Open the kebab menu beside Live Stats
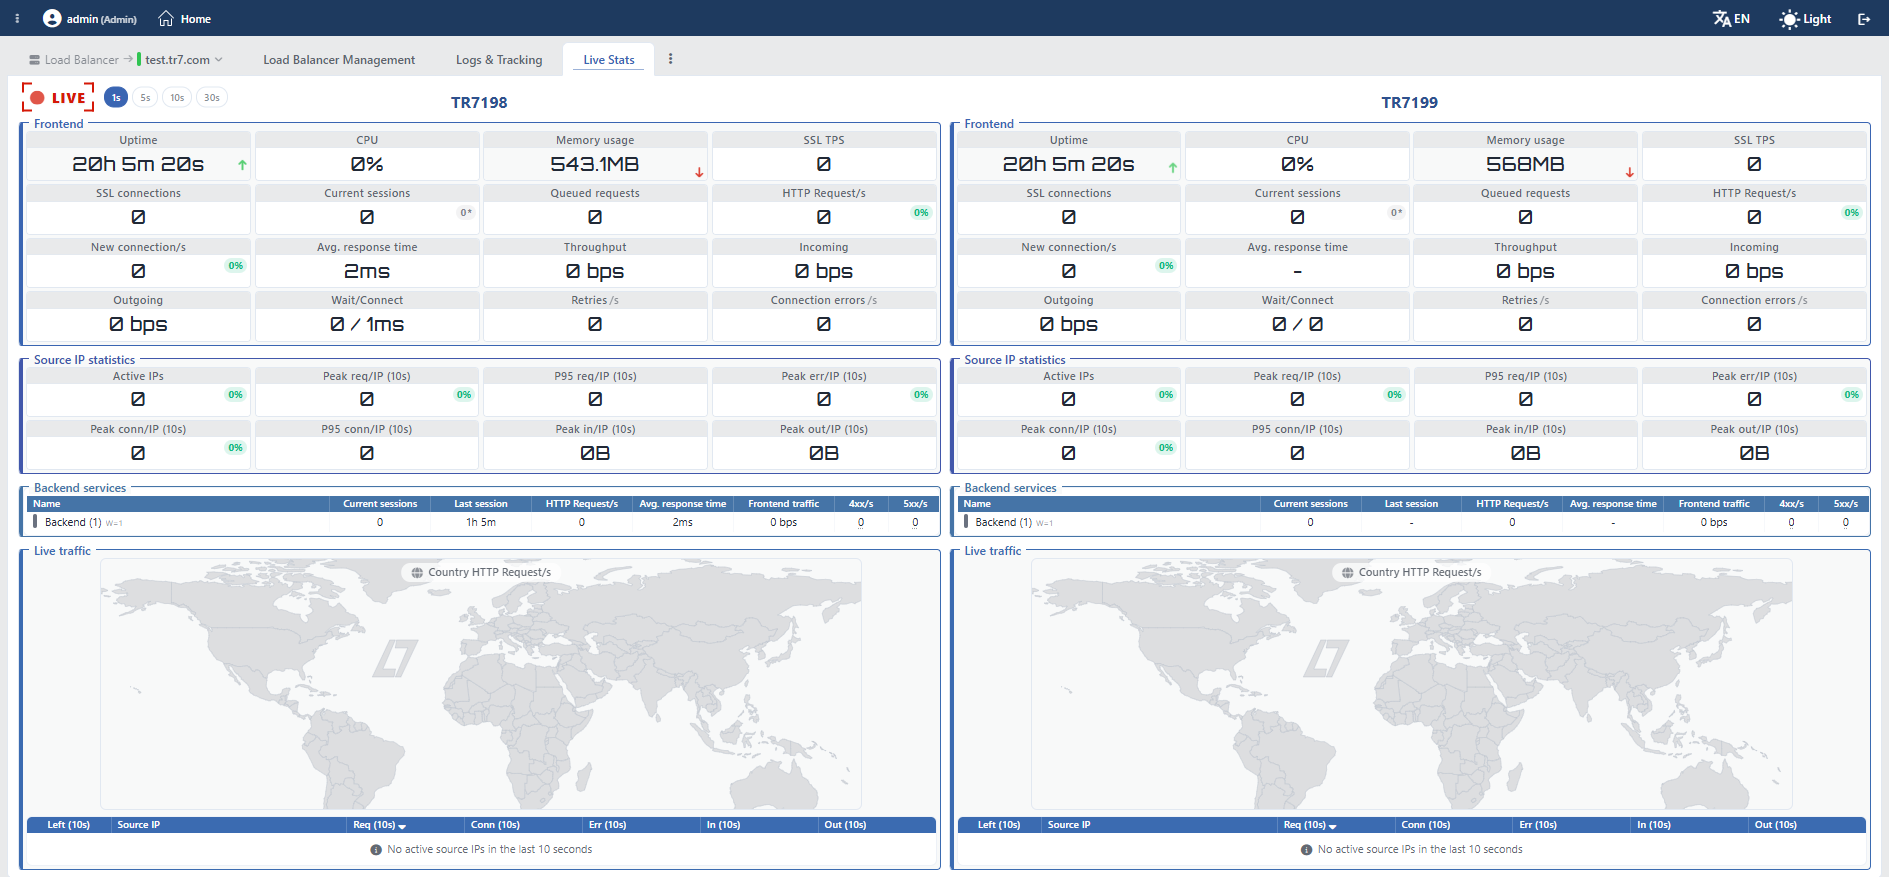 pyautogui.click(x=670, y=59)
